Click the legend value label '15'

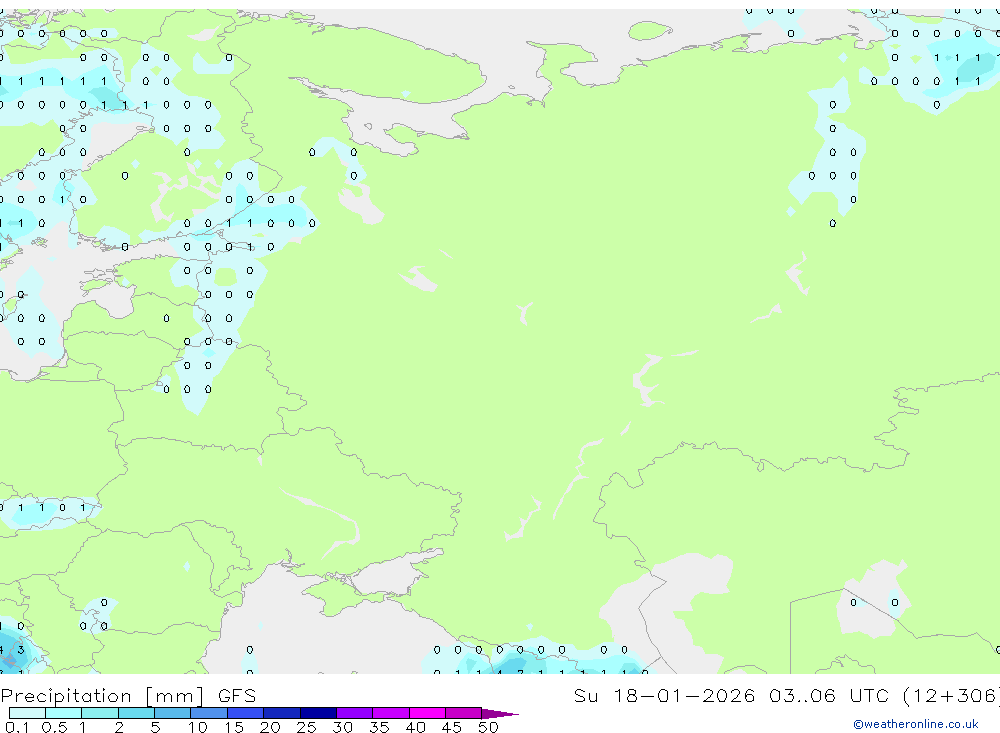click(x=233, y=727)
